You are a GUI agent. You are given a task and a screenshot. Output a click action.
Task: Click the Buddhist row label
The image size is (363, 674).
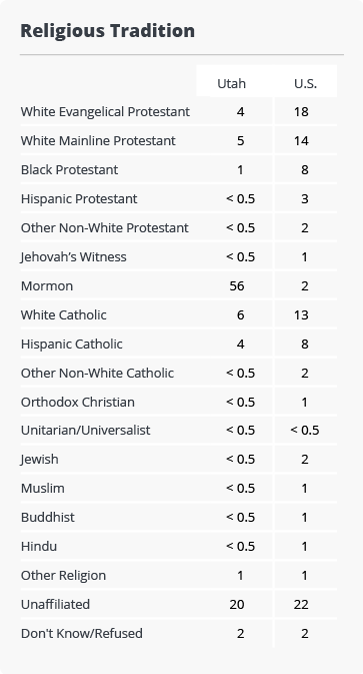tap(48, 517)
